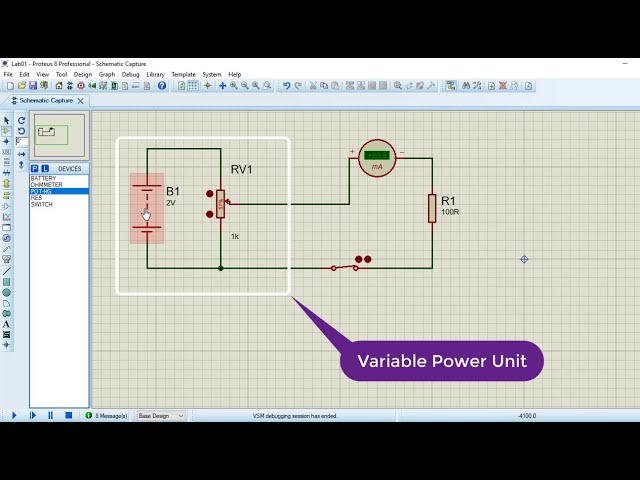This screenshot has width=640, height=480.
Task: Click the Rotate Anti-Clockwise button
Action: (22, 131)
